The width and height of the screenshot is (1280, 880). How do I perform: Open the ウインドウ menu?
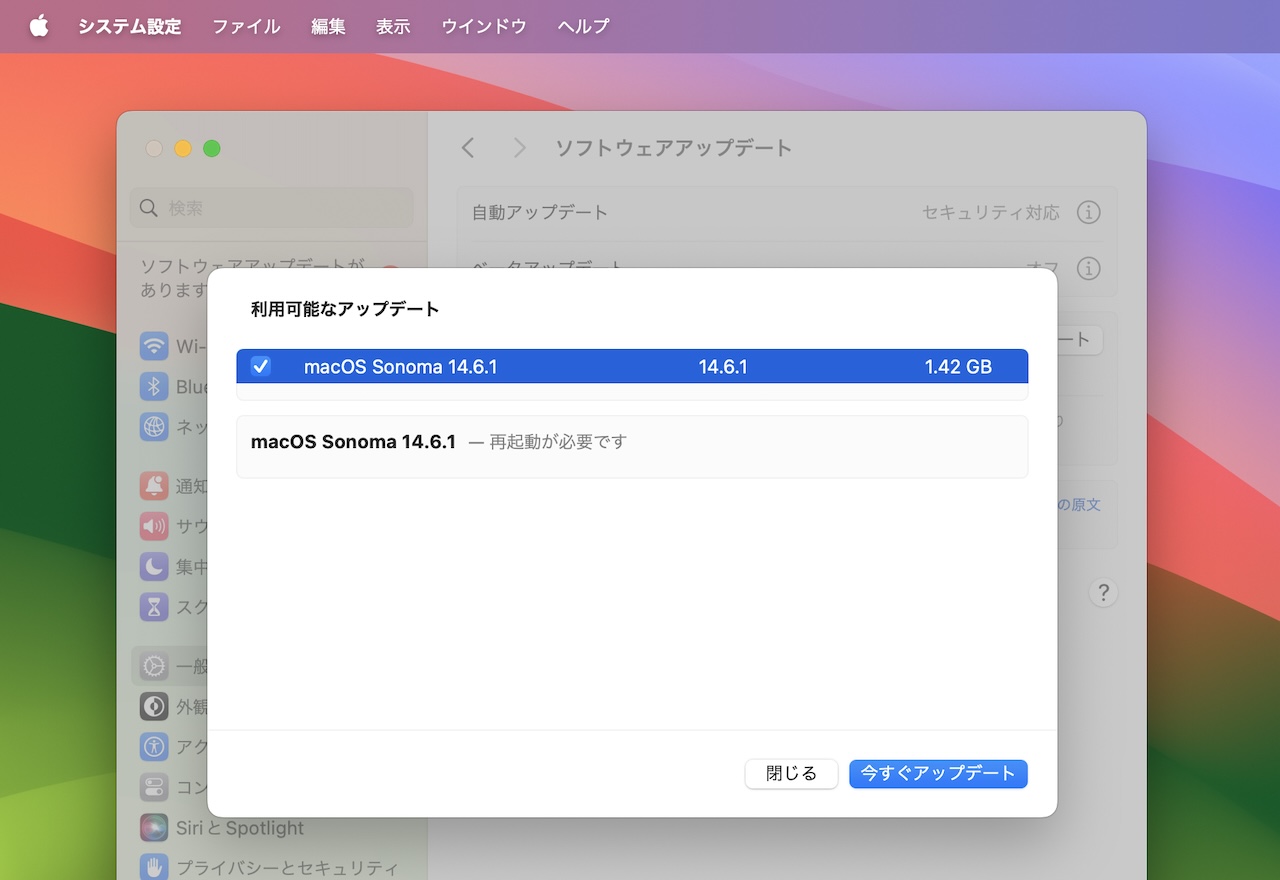484,26
